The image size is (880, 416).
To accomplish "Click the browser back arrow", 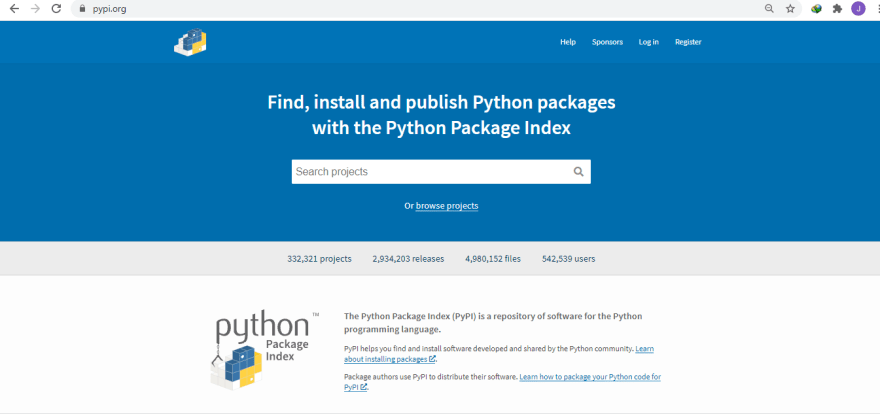I will (14, 8).
